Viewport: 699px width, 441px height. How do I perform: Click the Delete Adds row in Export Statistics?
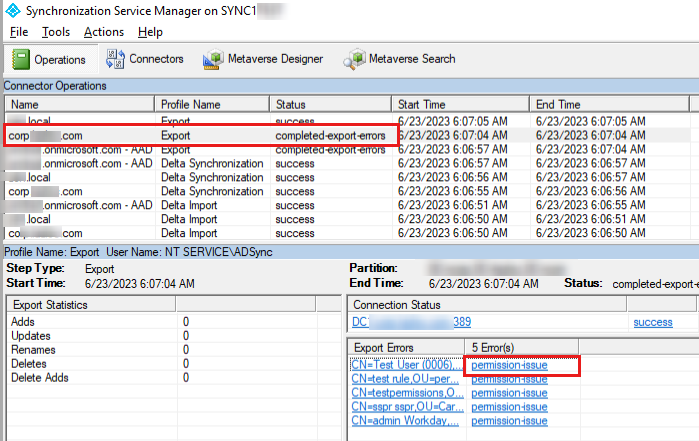coord(173,378)
